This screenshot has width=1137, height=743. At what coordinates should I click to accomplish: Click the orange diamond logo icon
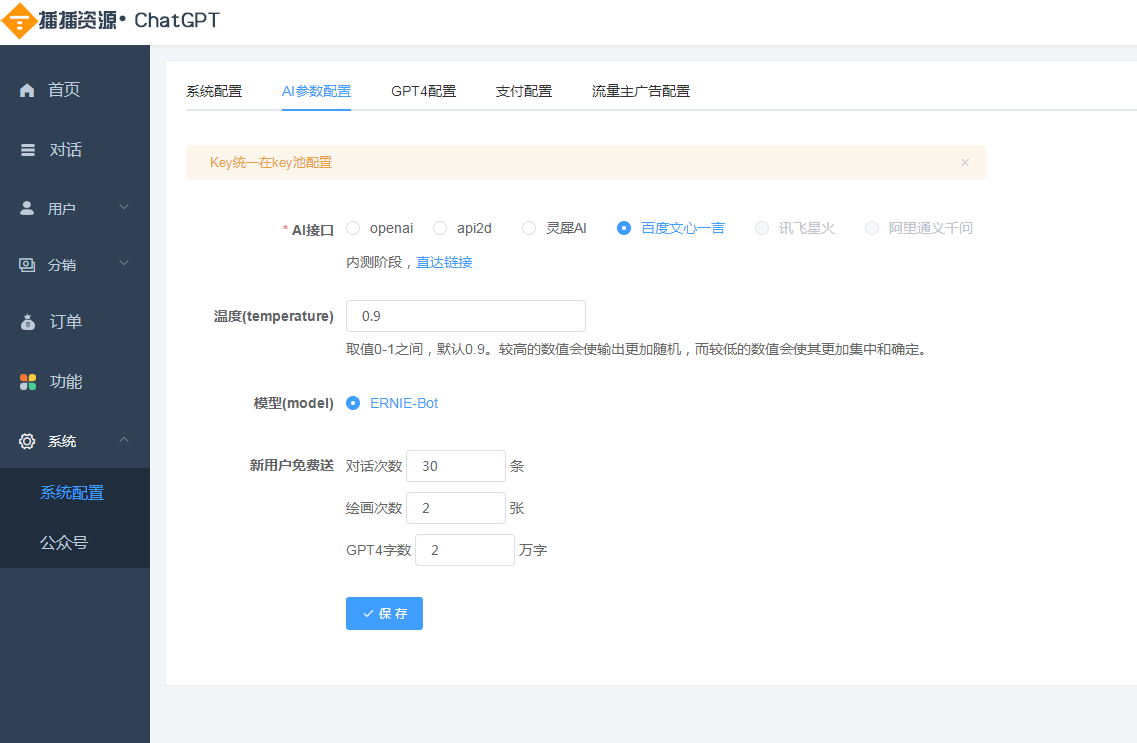click(x=19, y=20)
